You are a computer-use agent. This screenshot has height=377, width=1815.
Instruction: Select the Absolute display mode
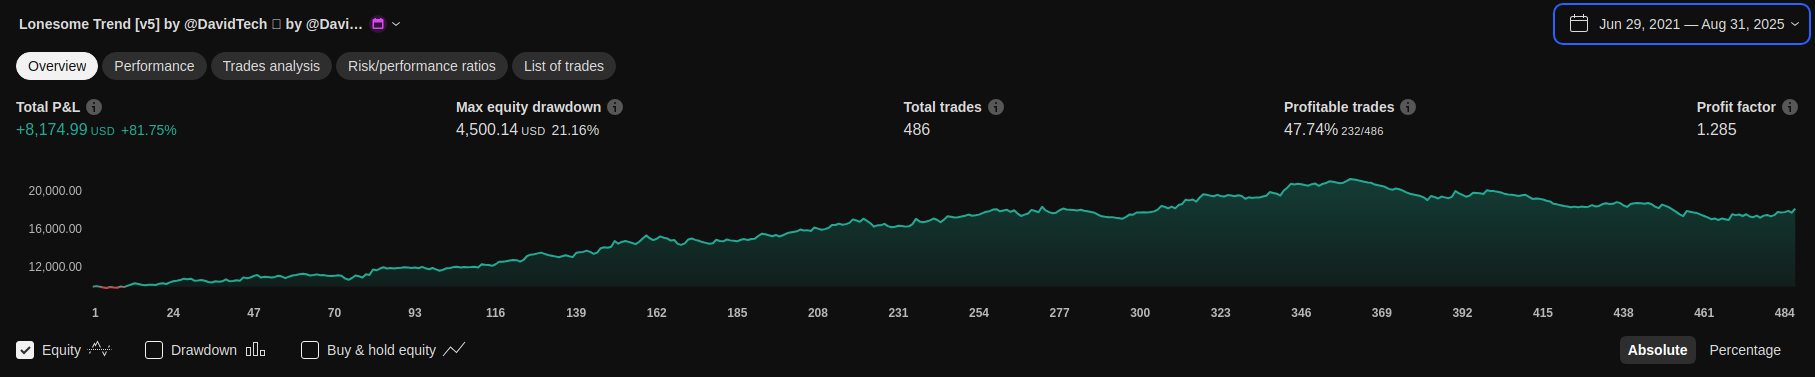pos(1657,350)
